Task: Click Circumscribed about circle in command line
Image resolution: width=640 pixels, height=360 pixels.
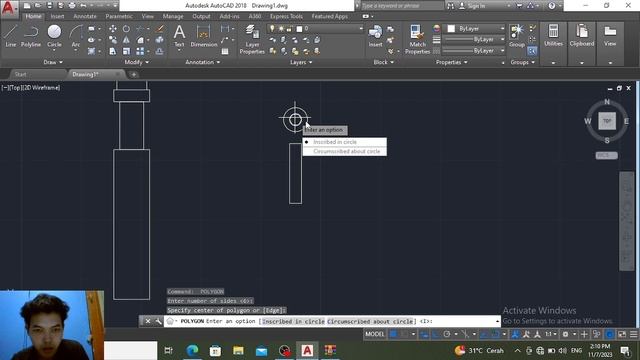Action: (x=370, y=322)
